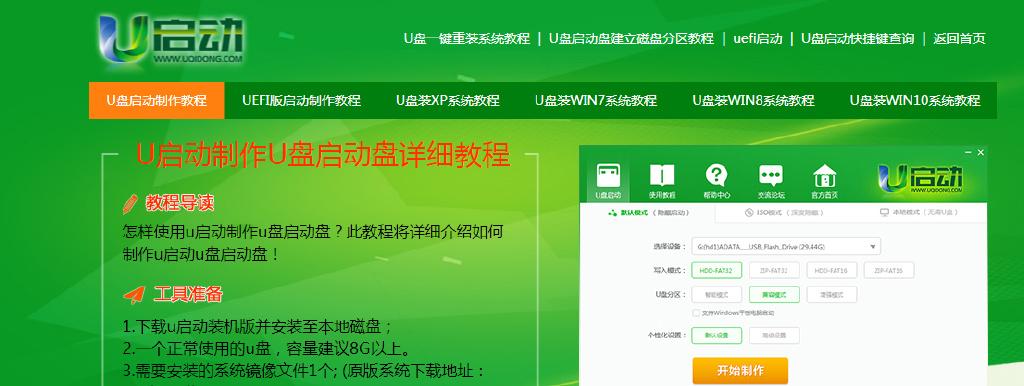Screen dimensions: 1024x386
Task: Click the orange 开始制作 button
Action: (x=740, y=371)
